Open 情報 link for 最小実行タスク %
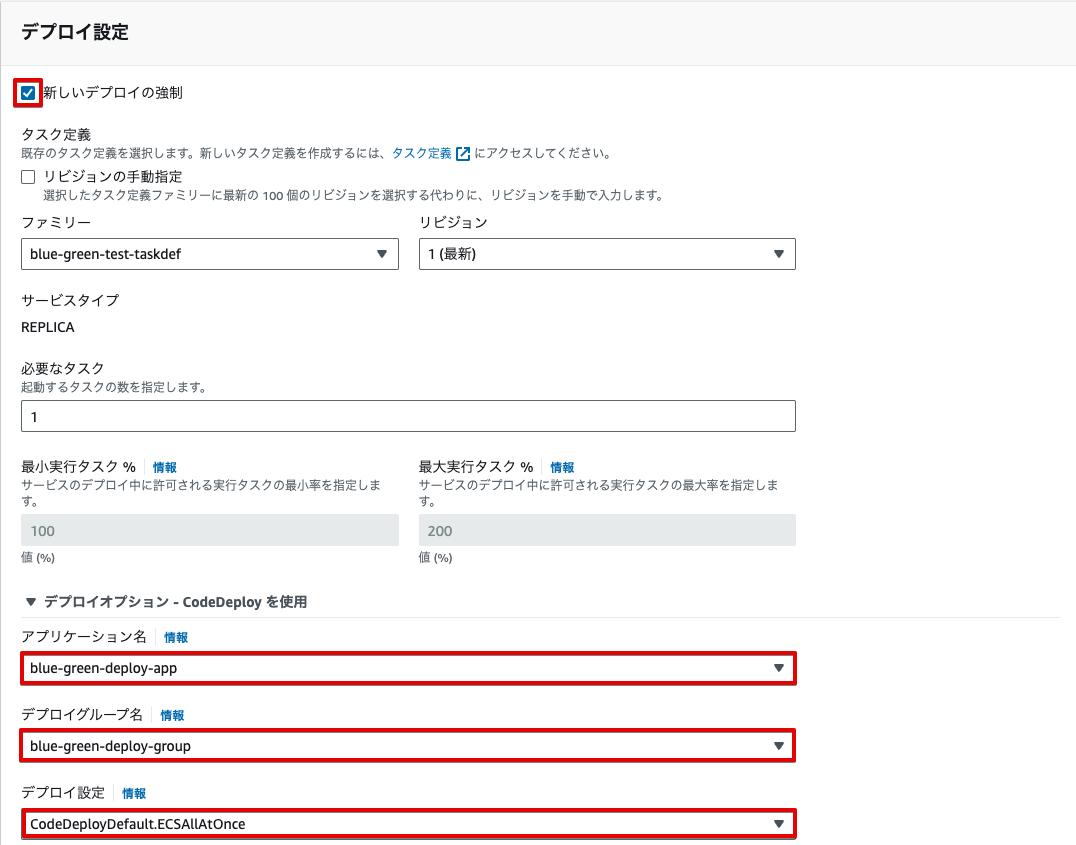Viewport: 1076px width, 845px height. 165,467
